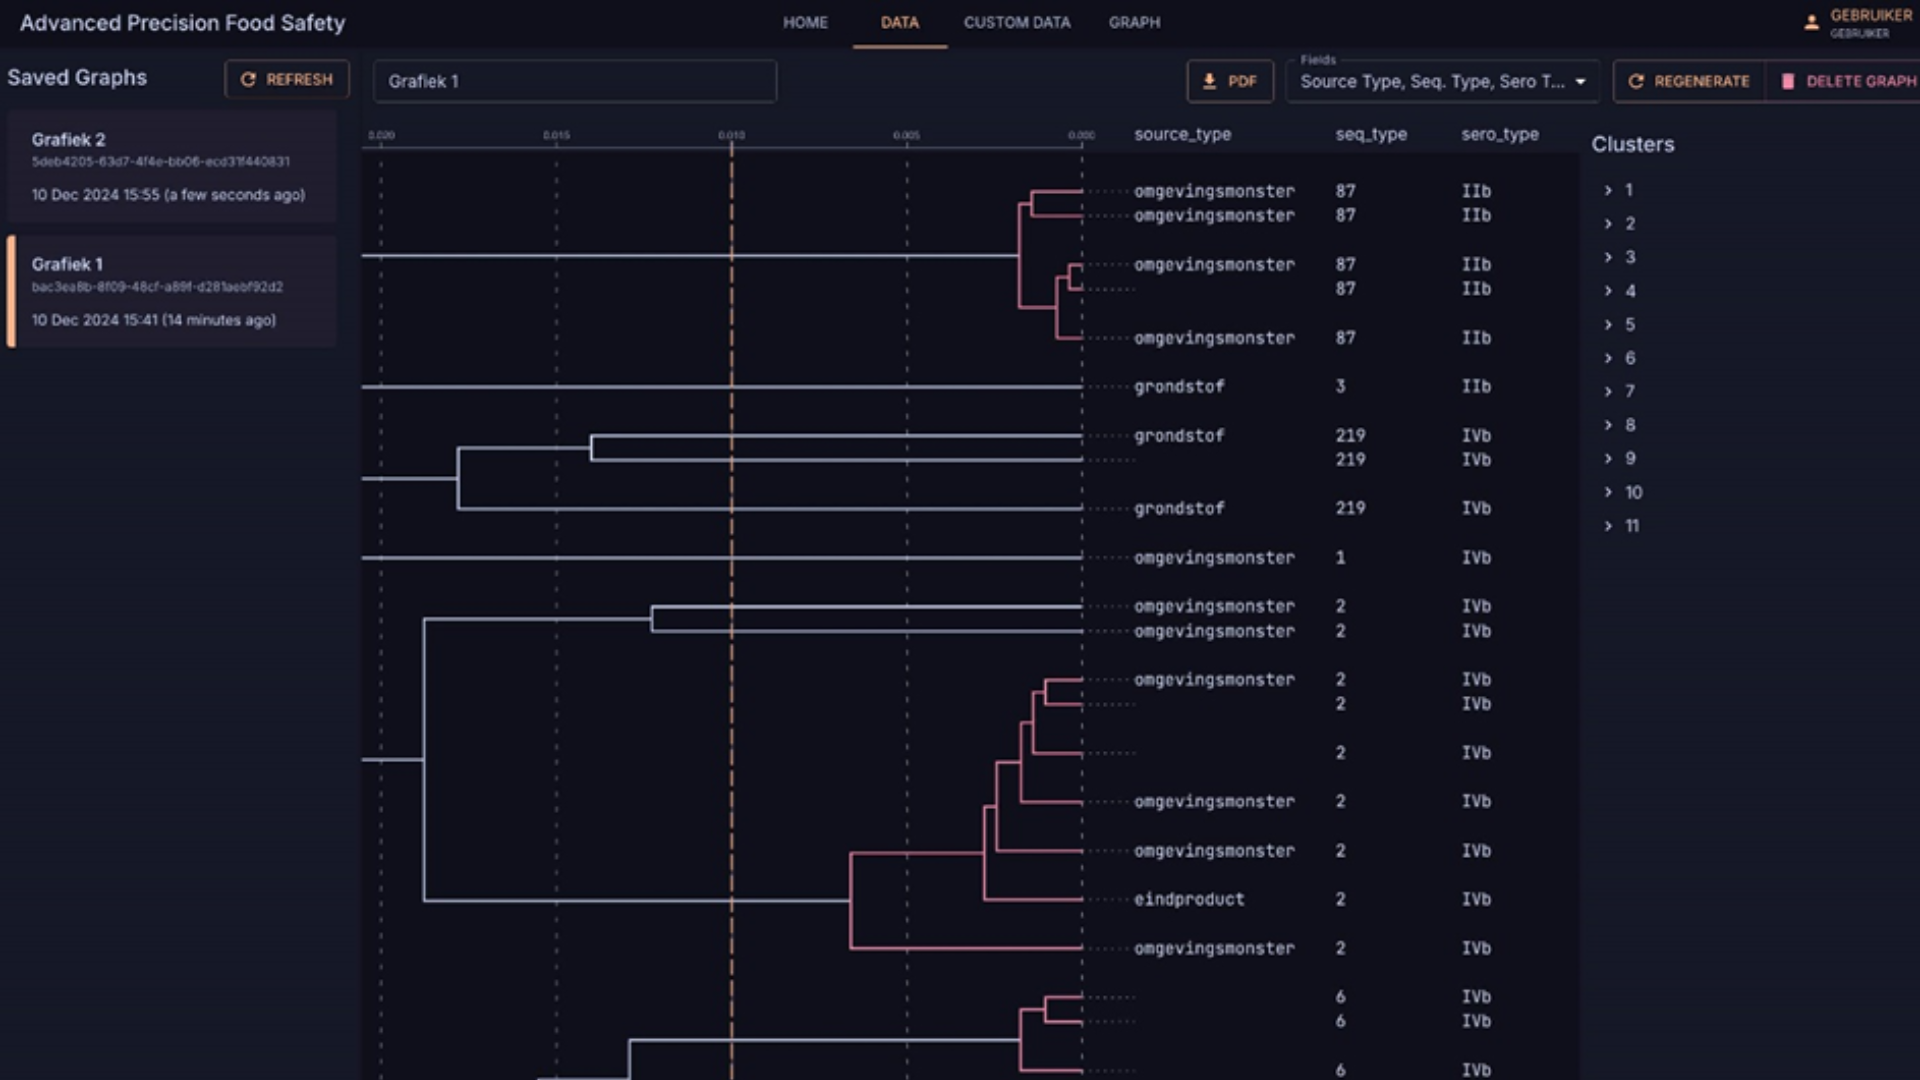Open the Graph tab

[x=1134, y=22]
